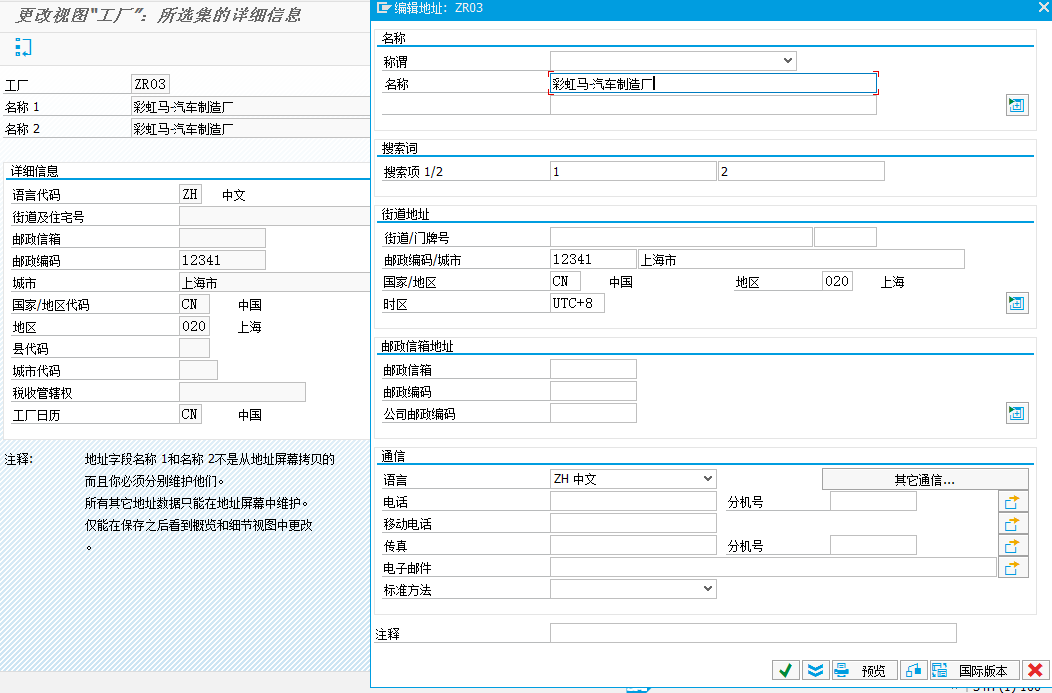Image resolution: width=1052 pixels, height=693 pixels.
Task: Click 名称 2 field in background view
Action: click(250, 128)
